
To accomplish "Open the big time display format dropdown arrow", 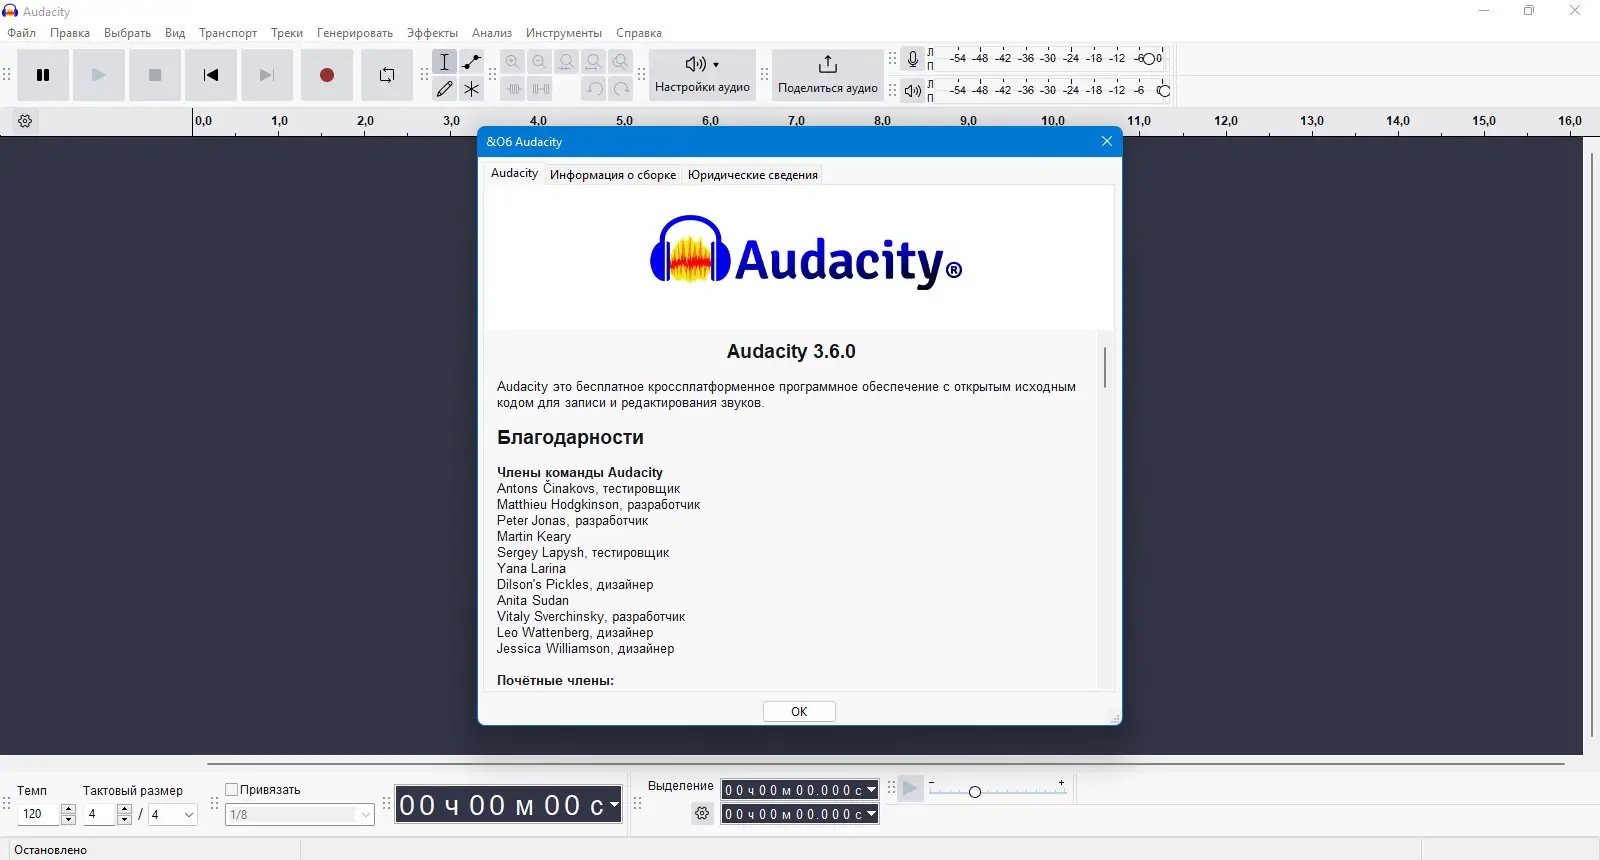I will coord(614,805).
